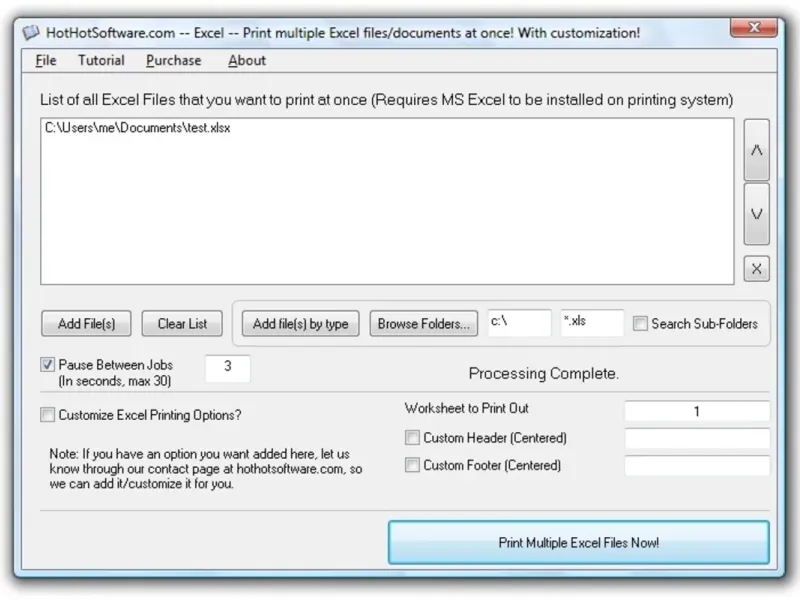The height and width of the screenshot is (600, 800).
Task: Select C:\Users\me\Documents\test.xlsx in the list
Action: pyautogui.click(x=138, y=128)
